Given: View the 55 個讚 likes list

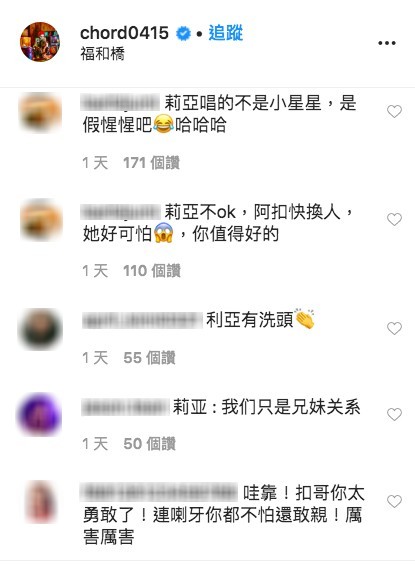Looking at the screenshot, I should click(x=149, y=358).
